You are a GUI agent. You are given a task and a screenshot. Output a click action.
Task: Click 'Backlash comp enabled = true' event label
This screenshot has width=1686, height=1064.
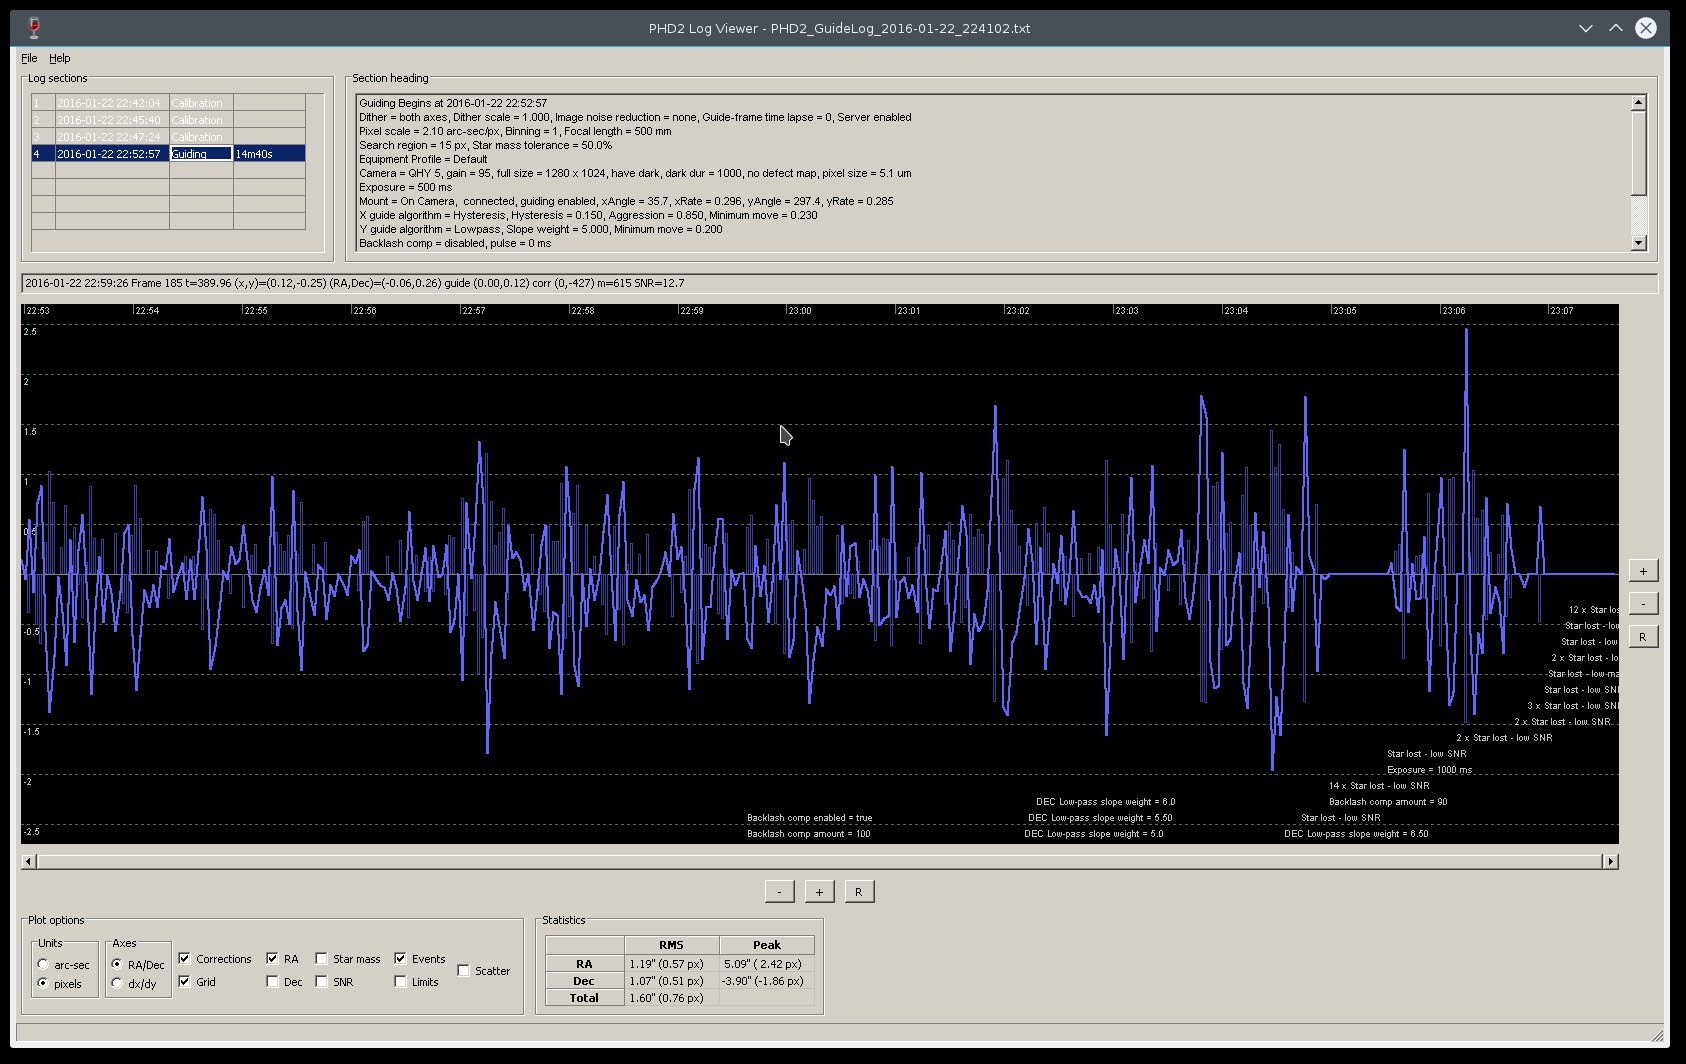pos(809,818)
